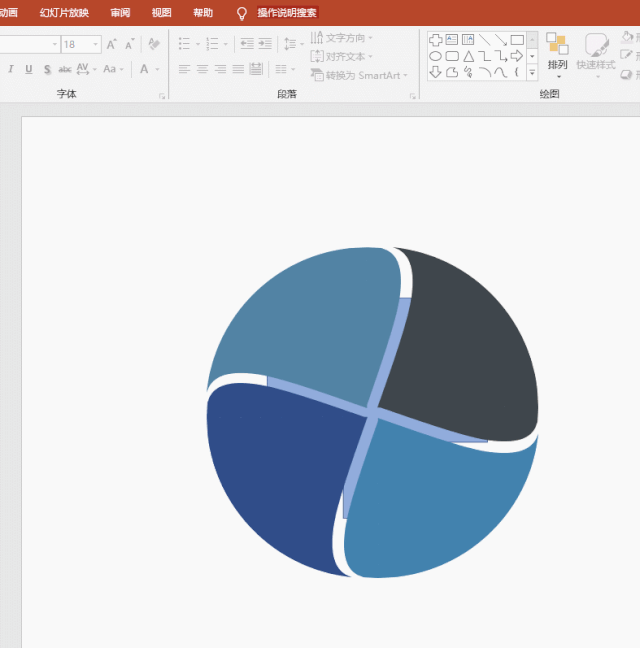
Task: Click the clear formatting icon
Action: (x=153, y=44)
